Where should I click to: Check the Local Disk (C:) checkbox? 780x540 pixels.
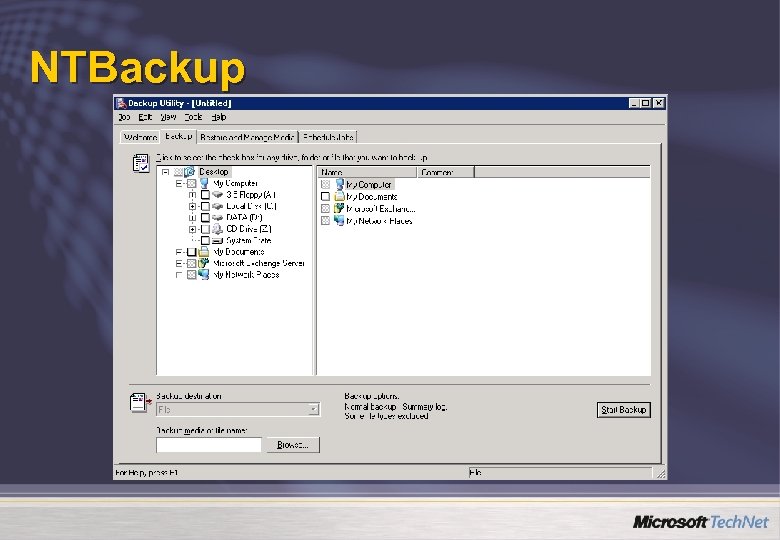coord(205,206)
